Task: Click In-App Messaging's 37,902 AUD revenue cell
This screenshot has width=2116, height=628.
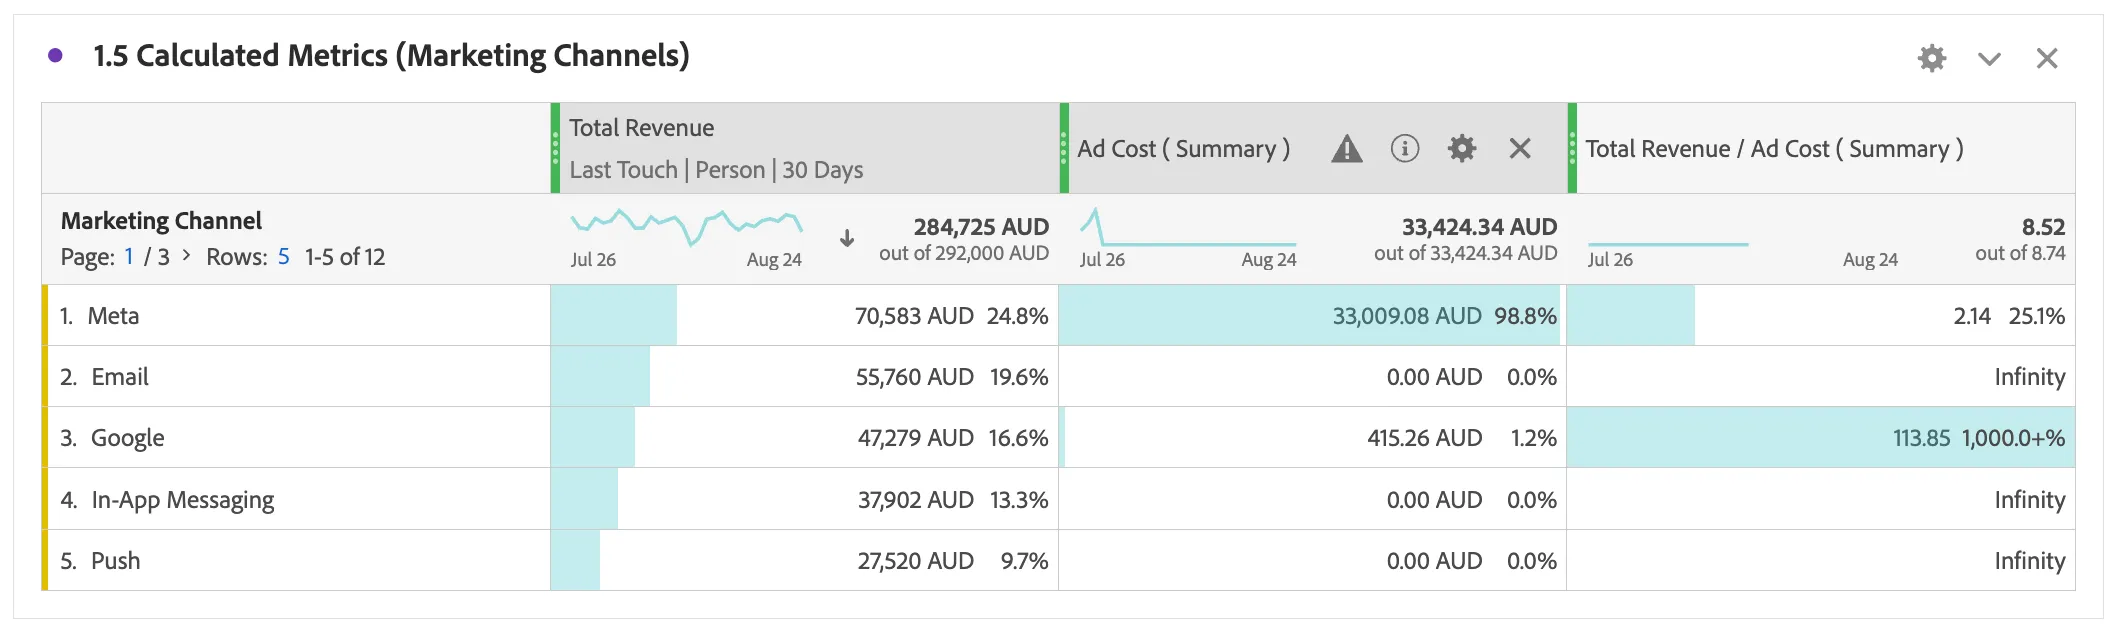Action: 805,499
